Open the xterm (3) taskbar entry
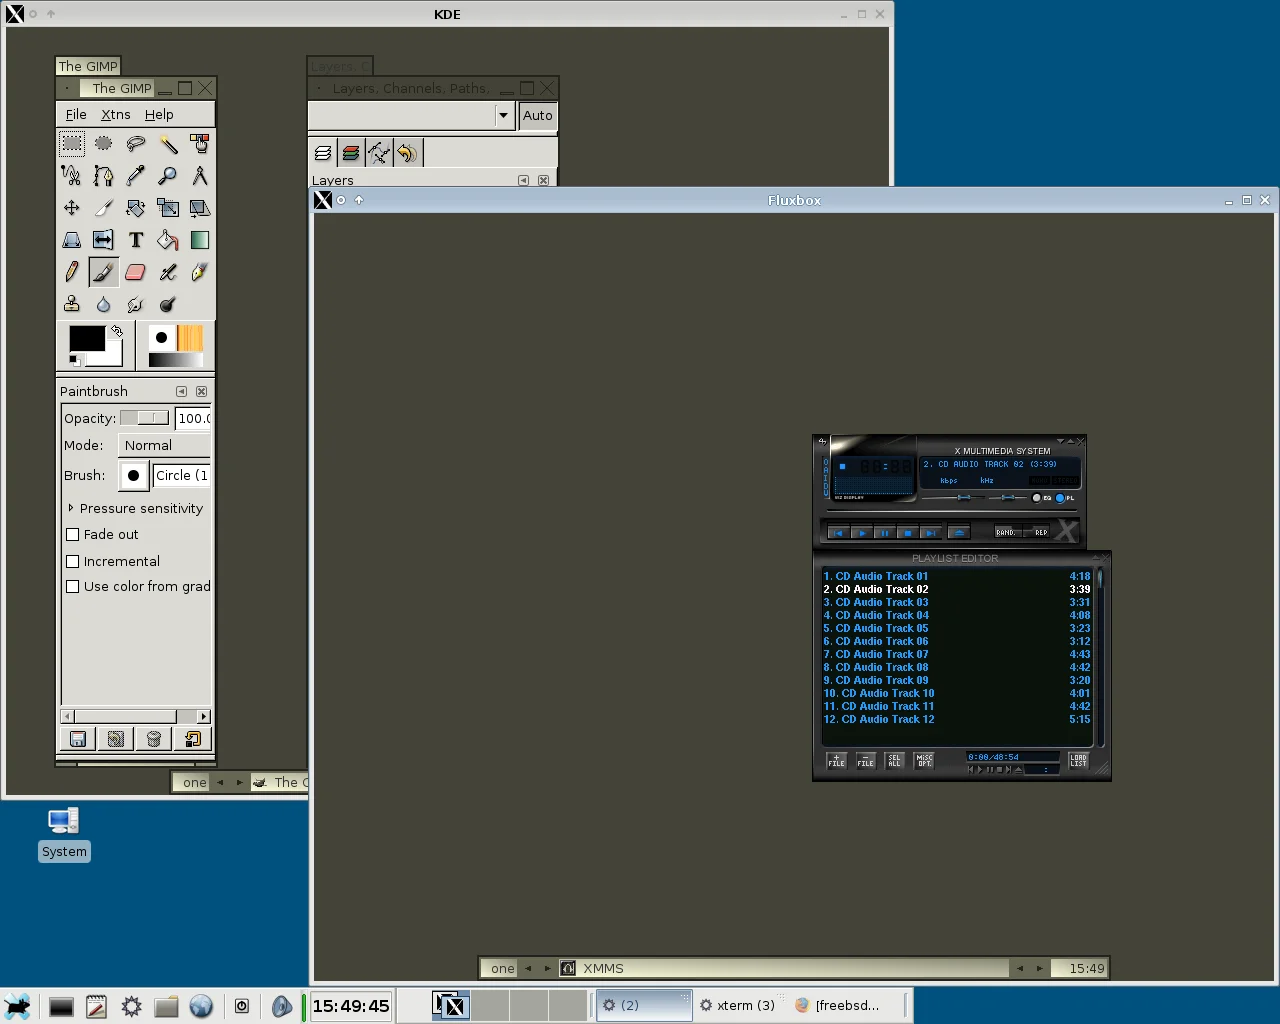The width and height of the screenshot is (1280, 1024). 737,1005
